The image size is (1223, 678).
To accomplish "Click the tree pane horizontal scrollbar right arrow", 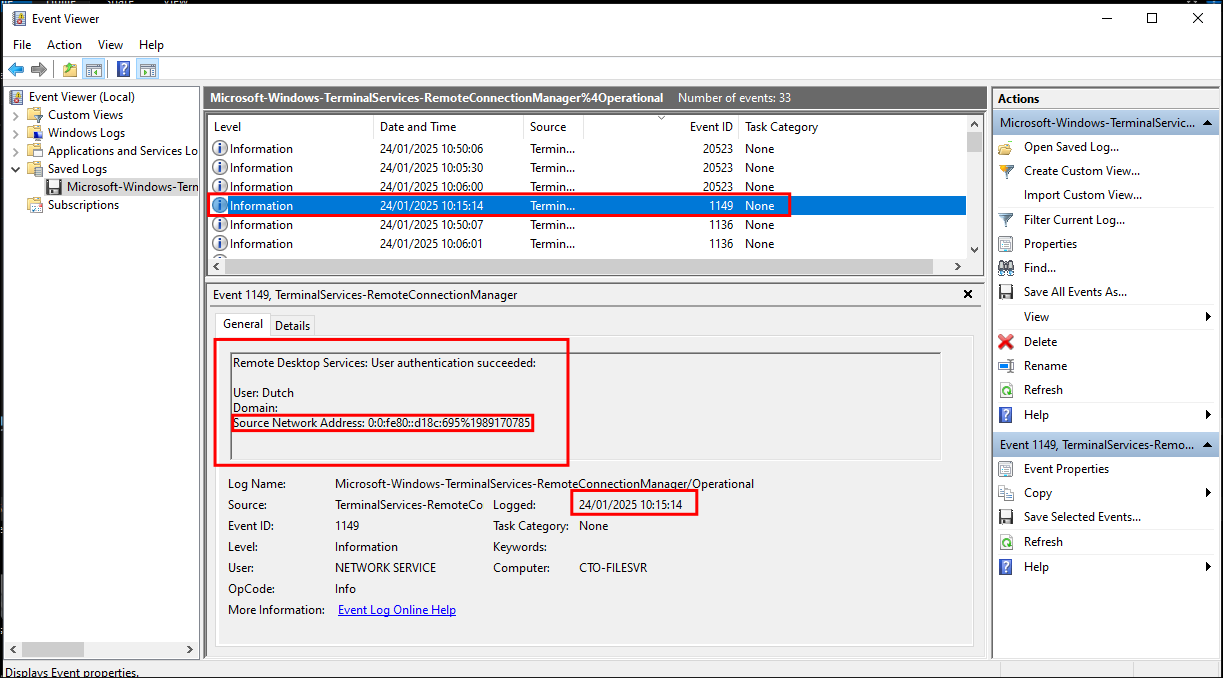I will coord(191,650).
